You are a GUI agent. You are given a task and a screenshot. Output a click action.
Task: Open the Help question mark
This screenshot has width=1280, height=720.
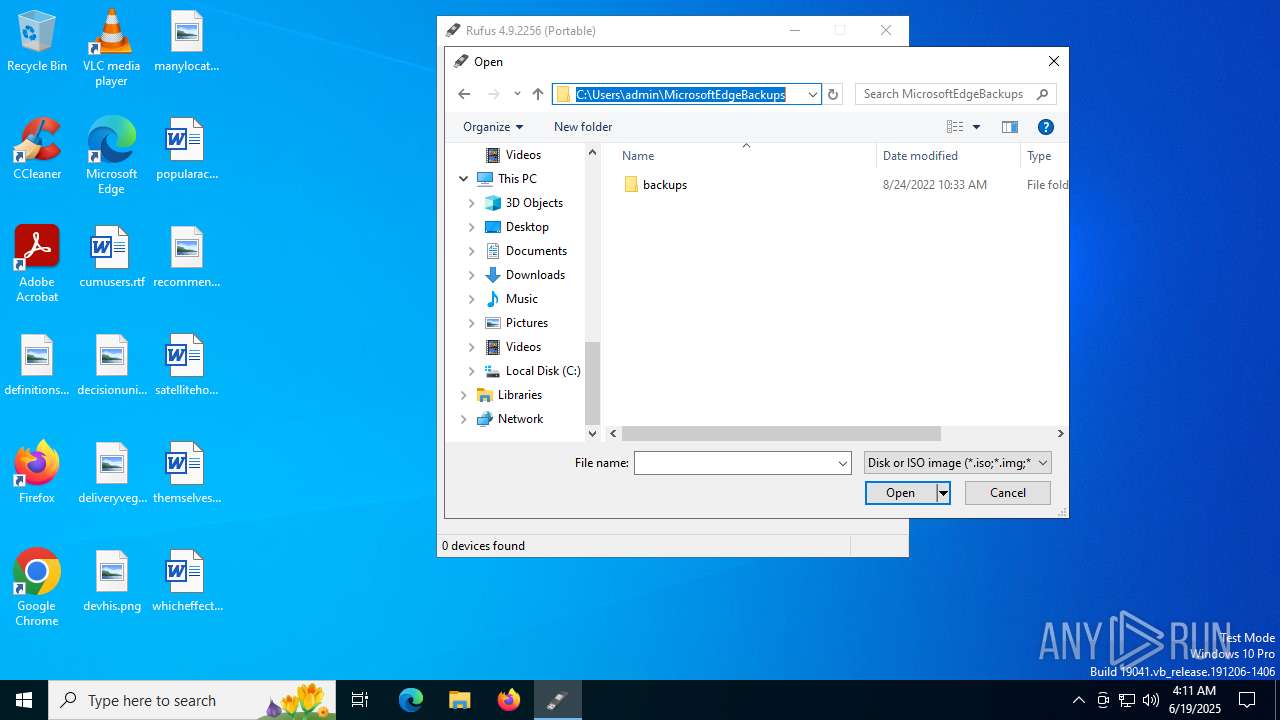1046,127
